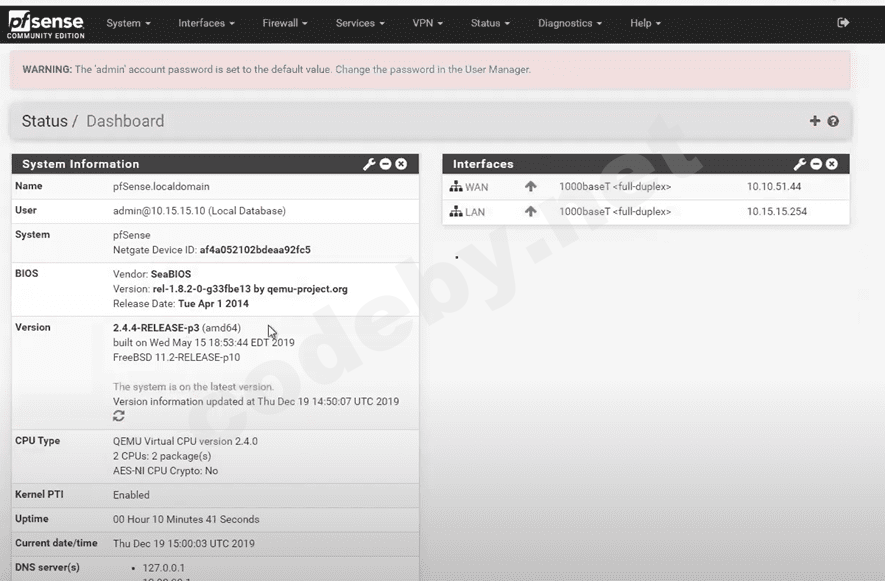The image size is (885, 581).
Task: Click uptime 00 Hour 10 Minutes 41 Seconds
Action: click(x=186, y=519)
